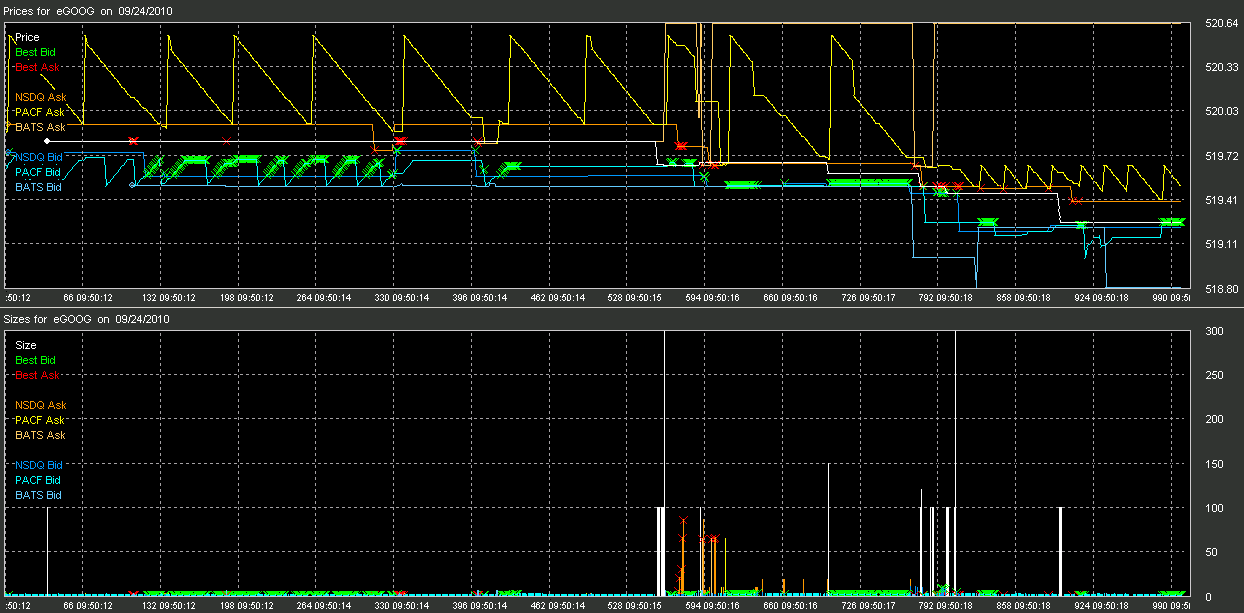The height and width of the screenshot is (613, 1244).
Task: Choose 'BATS Bid' in the Prices chart legend
Action: click(38, 187)
